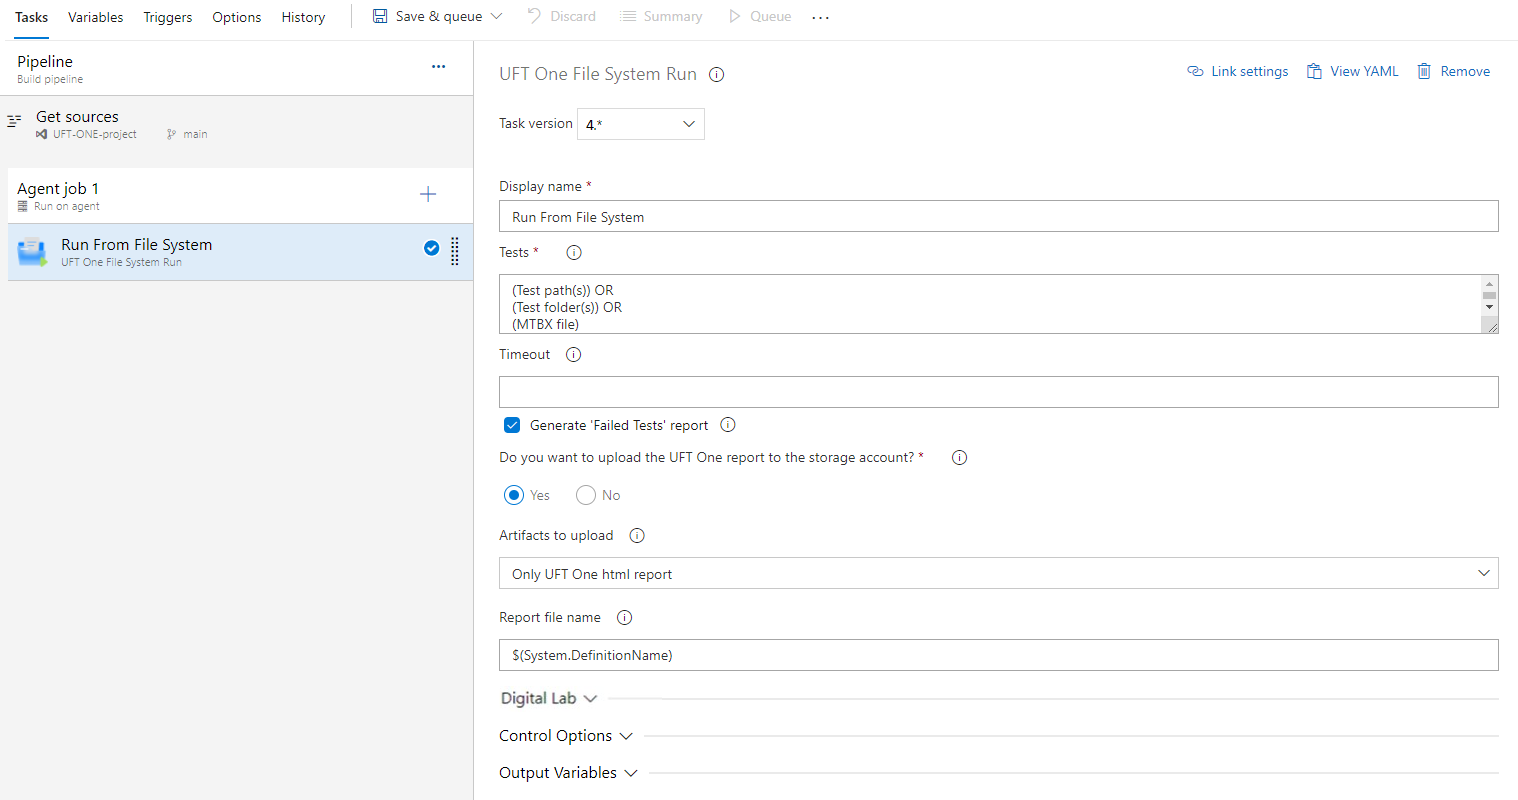Click the info icon next to Tests label

click(x=573, y=253)
